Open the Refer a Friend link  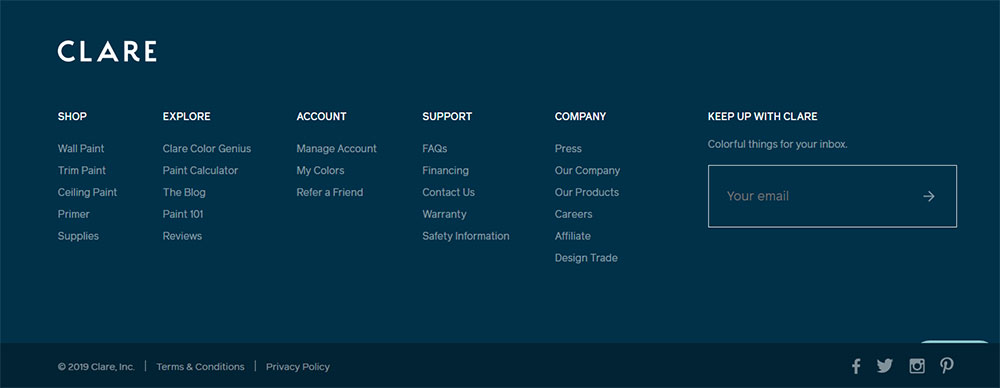tap(330, 192)
